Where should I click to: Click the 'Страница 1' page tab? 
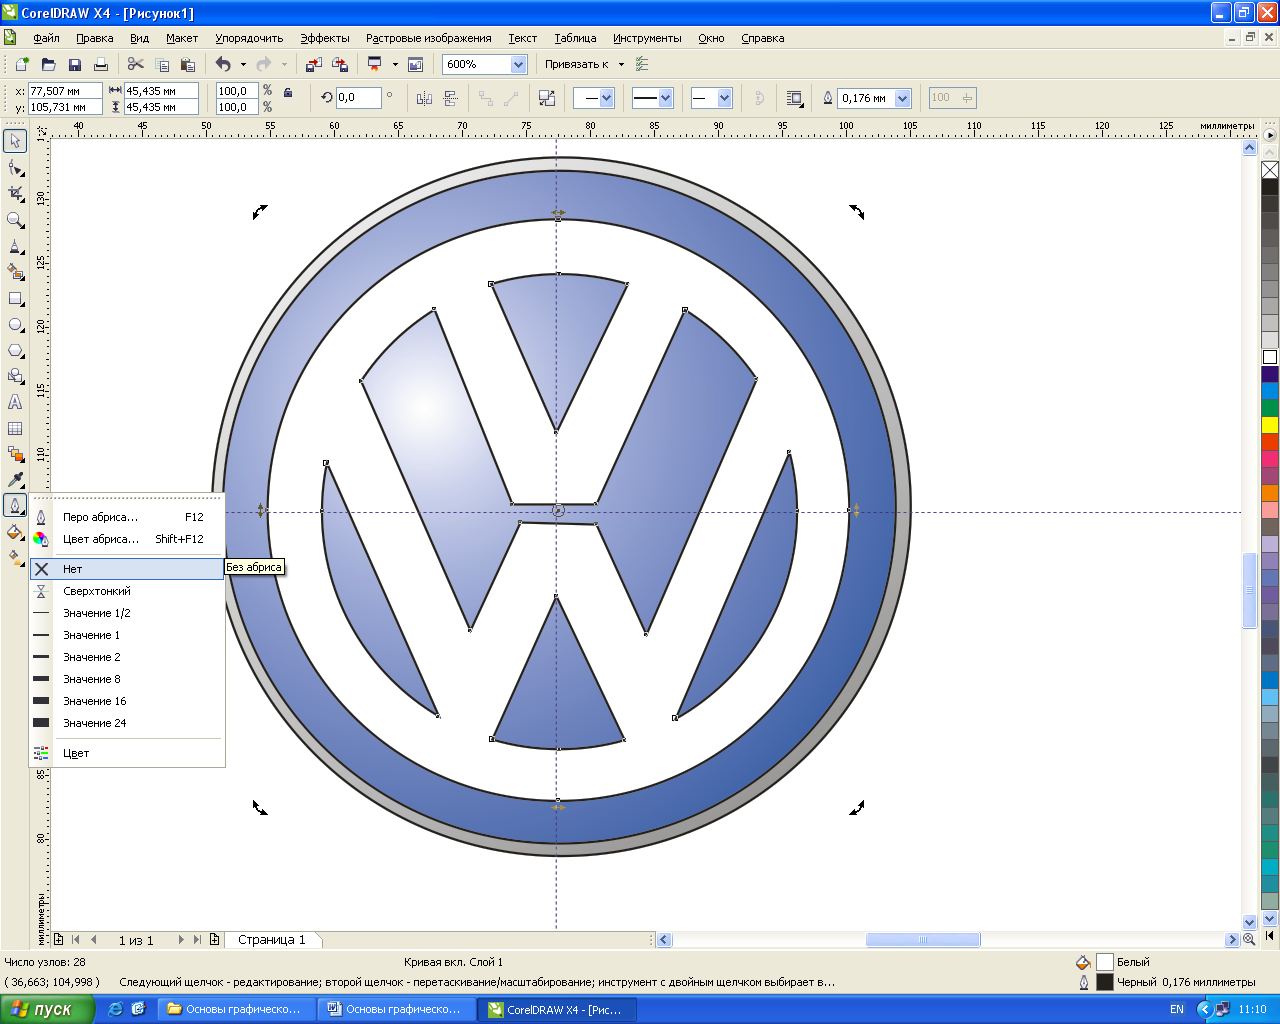tap(272, 940)
